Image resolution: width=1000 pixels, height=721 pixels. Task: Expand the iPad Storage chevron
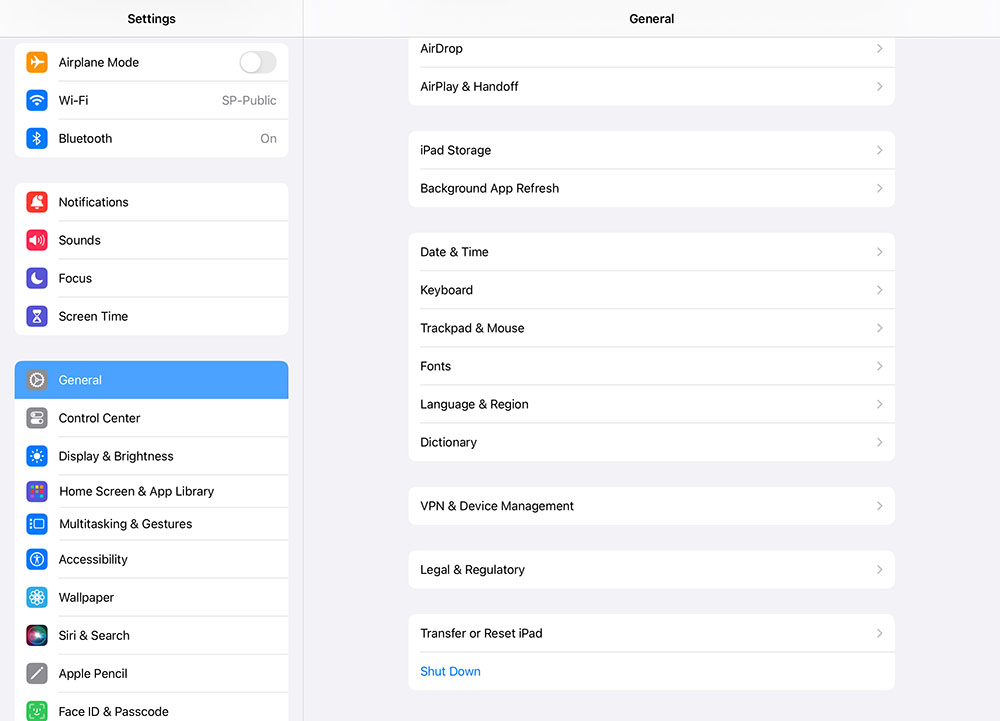(879, 150)
